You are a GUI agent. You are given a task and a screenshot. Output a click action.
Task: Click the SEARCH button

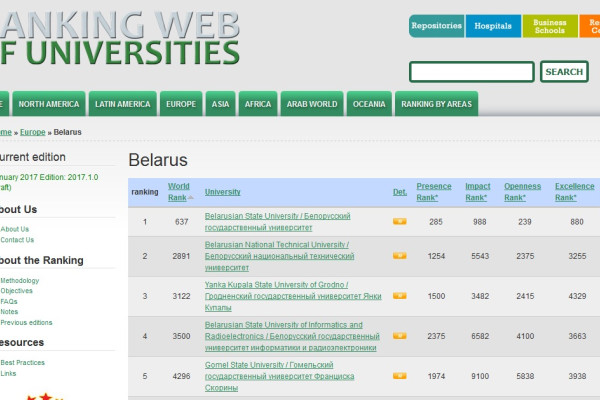[x=564, y=72]
